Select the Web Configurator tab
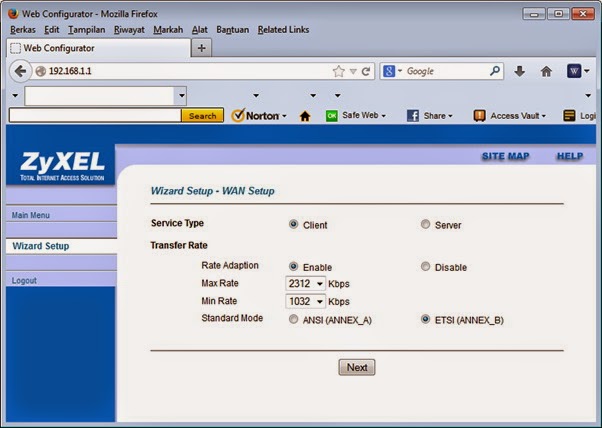Viewport: 602px width, 428px height. coord(98,48)
